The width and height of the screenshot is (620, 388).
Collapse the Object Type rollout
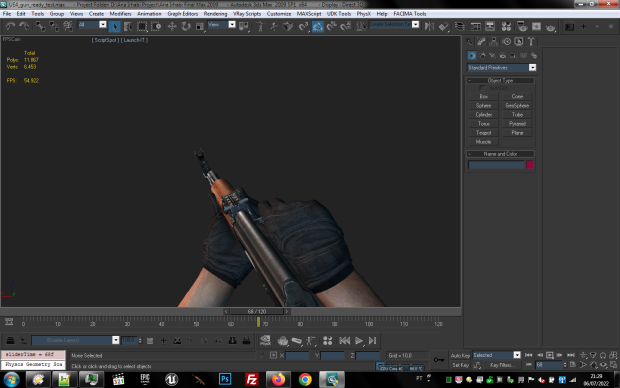[x=500, y=80]
